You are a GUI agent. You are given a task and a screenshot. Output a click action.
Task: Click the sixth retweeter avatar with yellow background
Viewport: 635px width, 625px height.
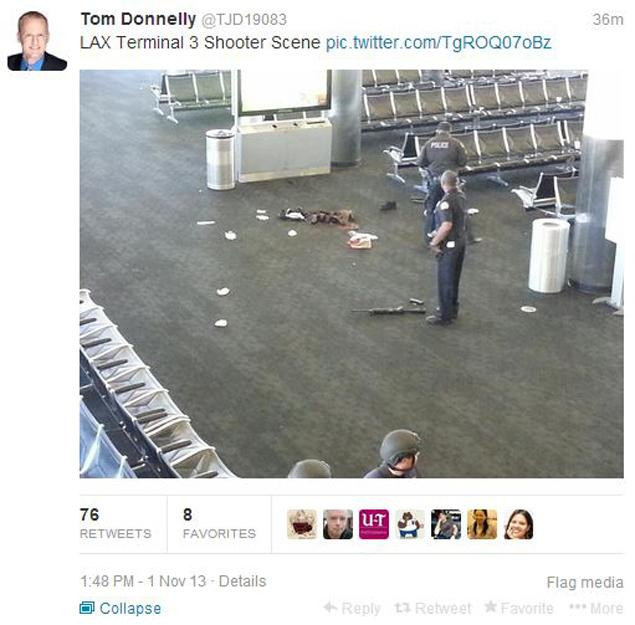pyautogui.click(x=482, y=524)
